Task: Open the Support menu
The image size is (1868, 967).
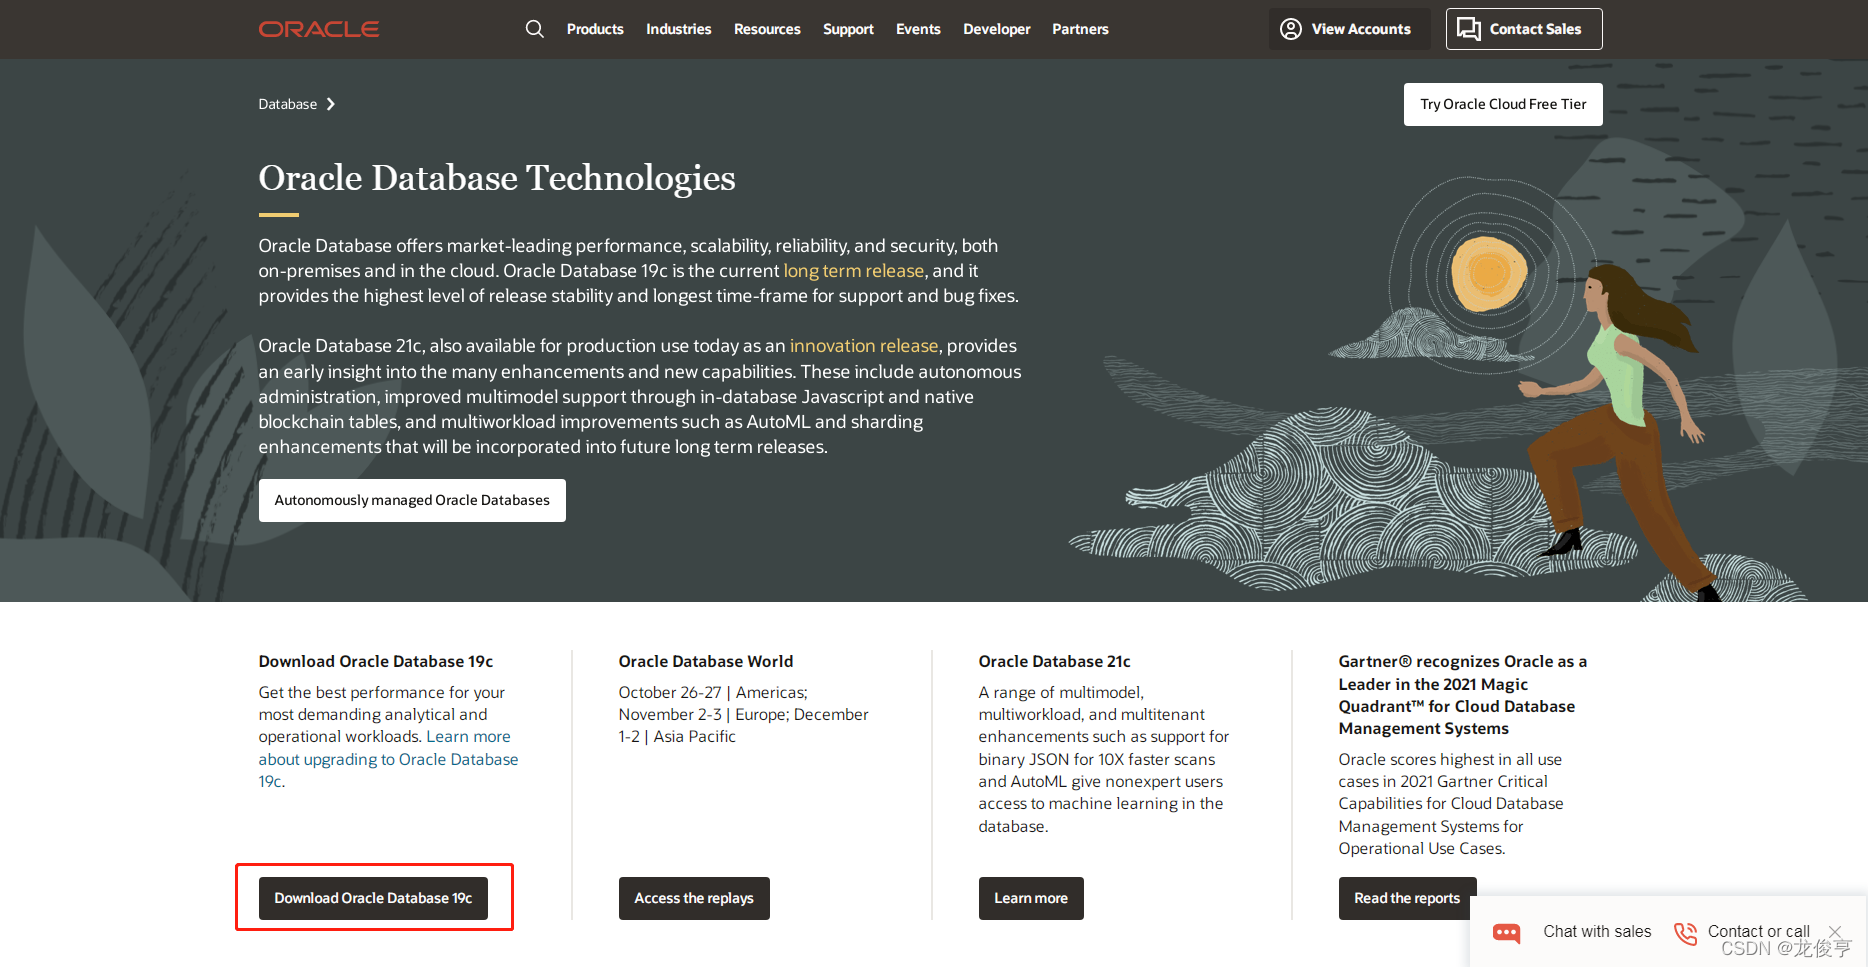Action: click(x=848, y=29)
